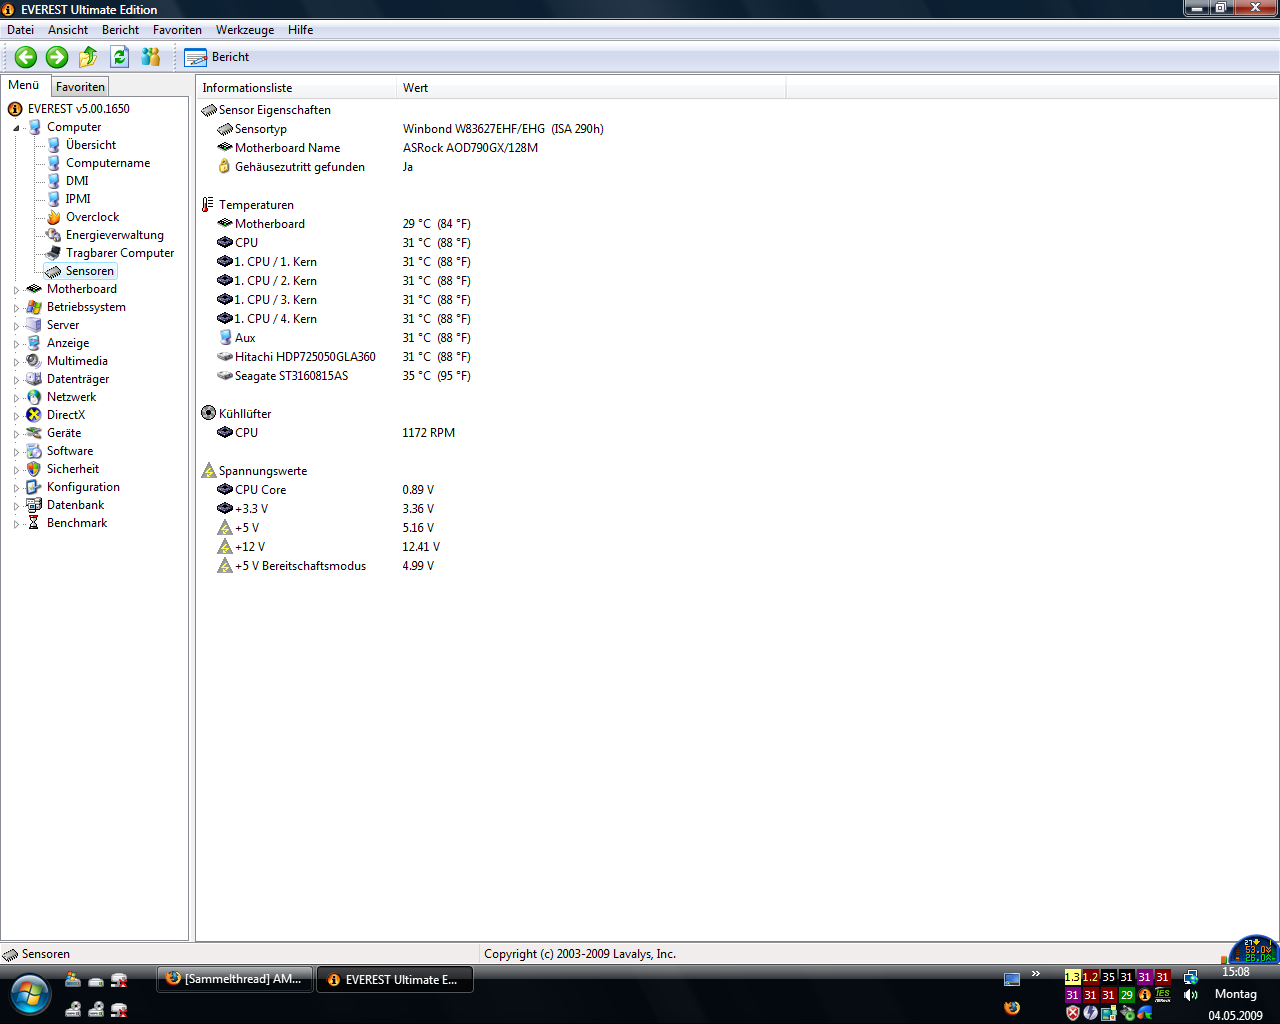Open the Ansicht menu
The image size is (1280, 1024).
point(68,30)
